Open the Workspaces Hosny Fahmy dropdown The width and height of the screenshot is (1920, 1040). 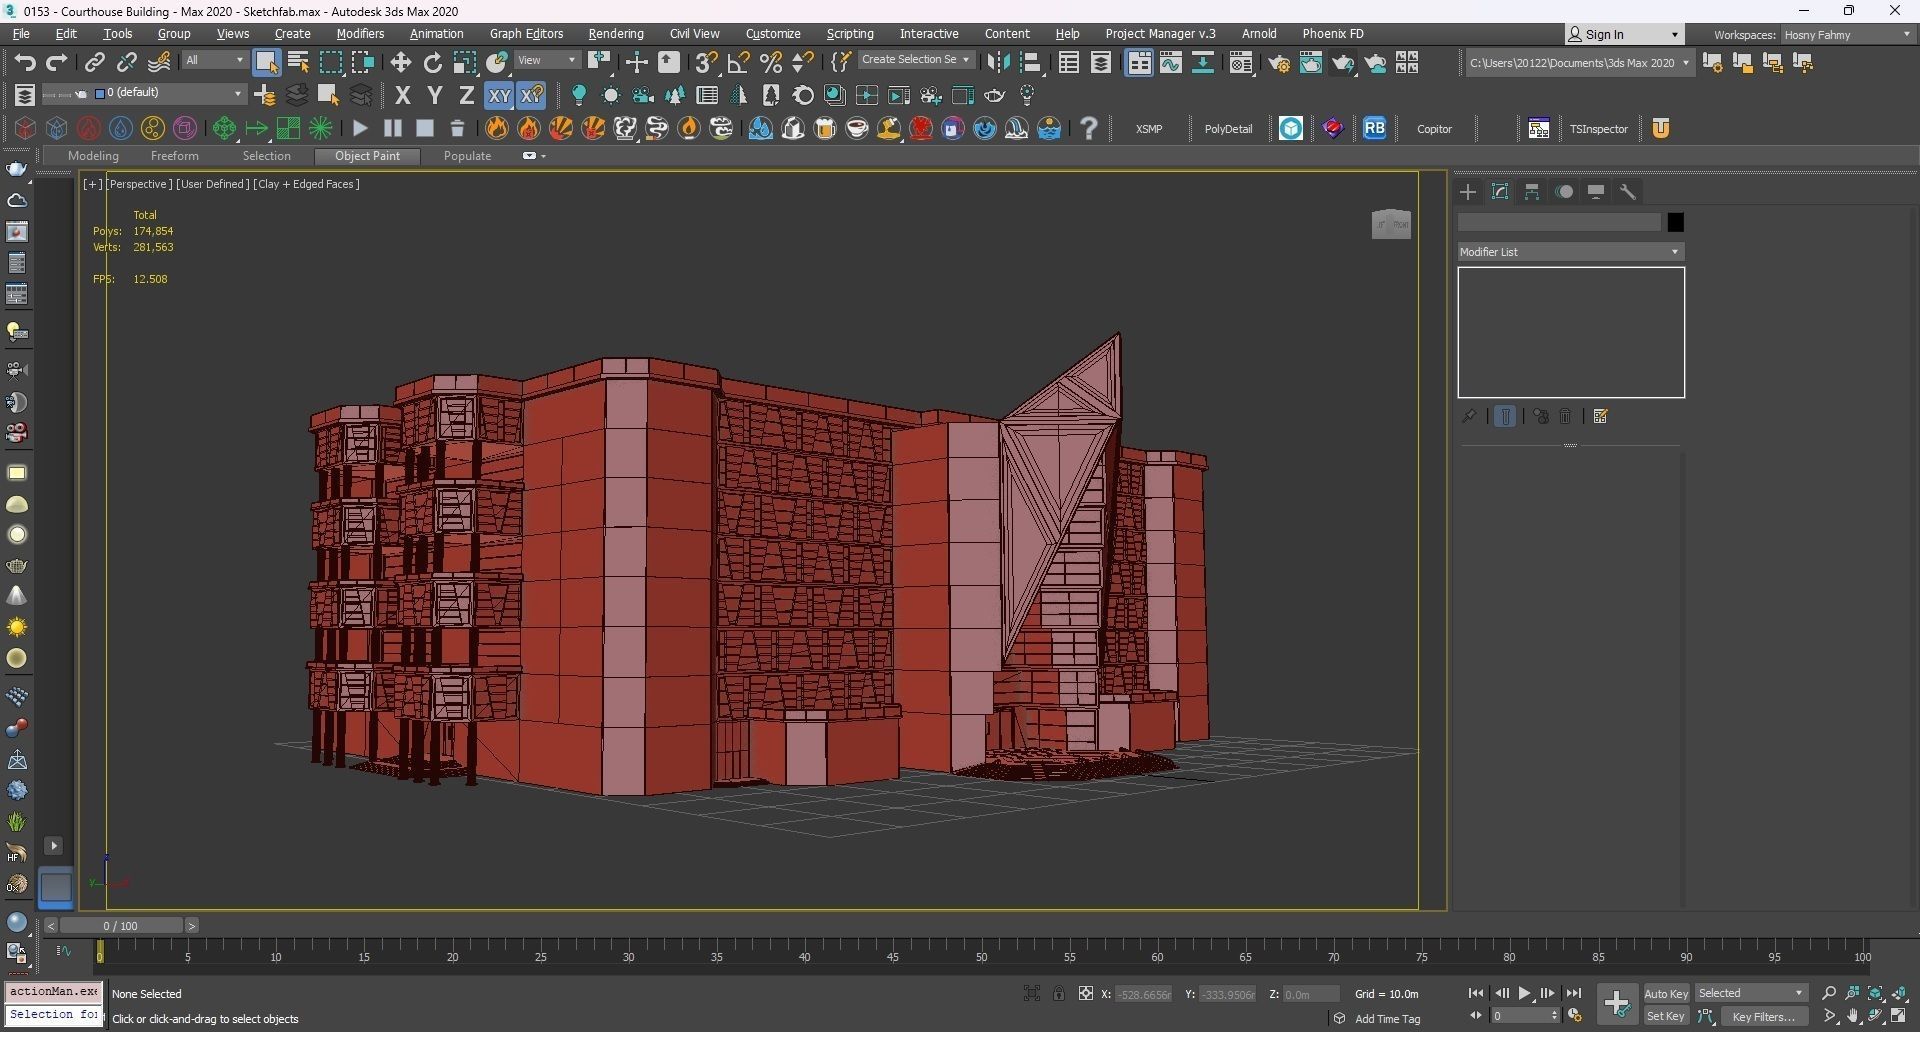click(x=1848, y=35)
